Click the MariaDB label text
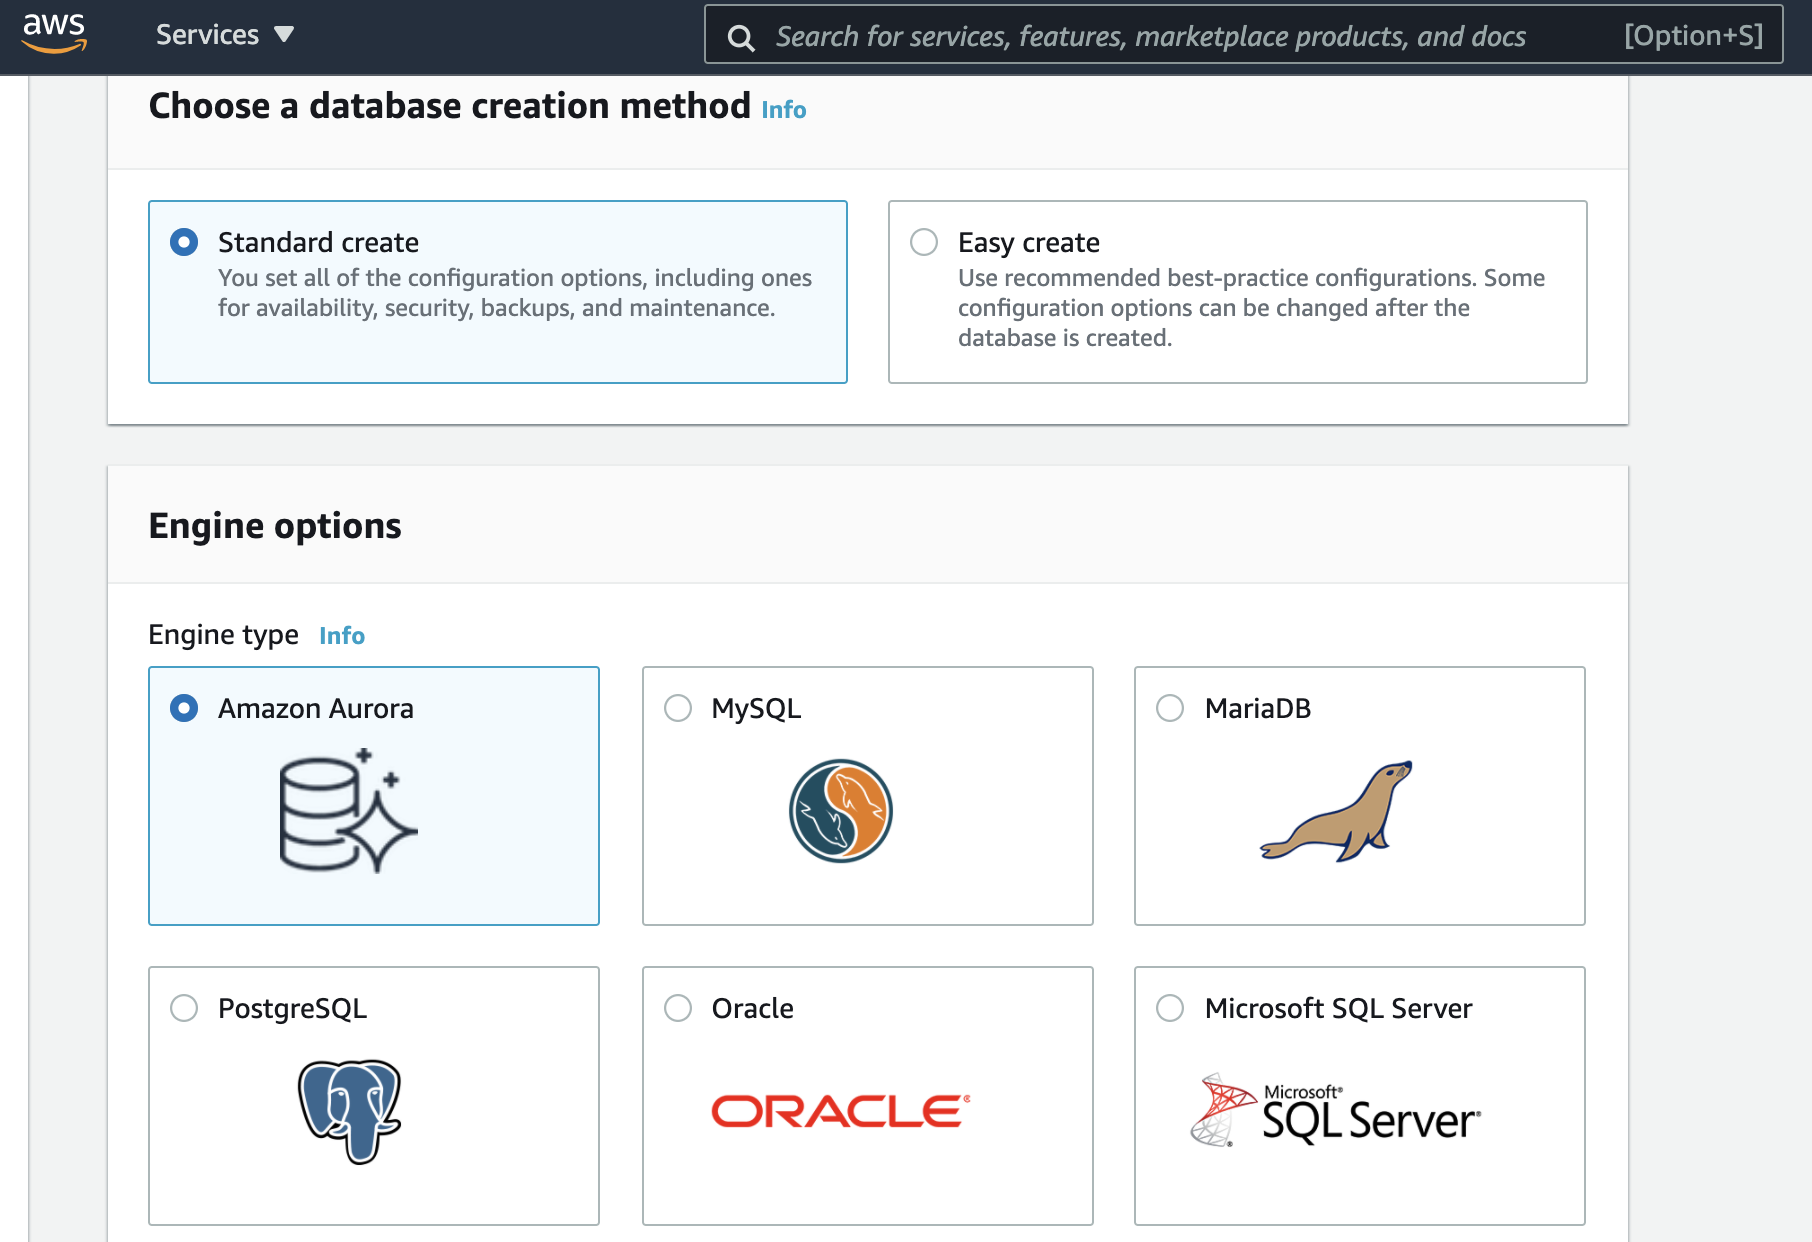This screenshot has height=1242, width=1812. coord(1258,709)
